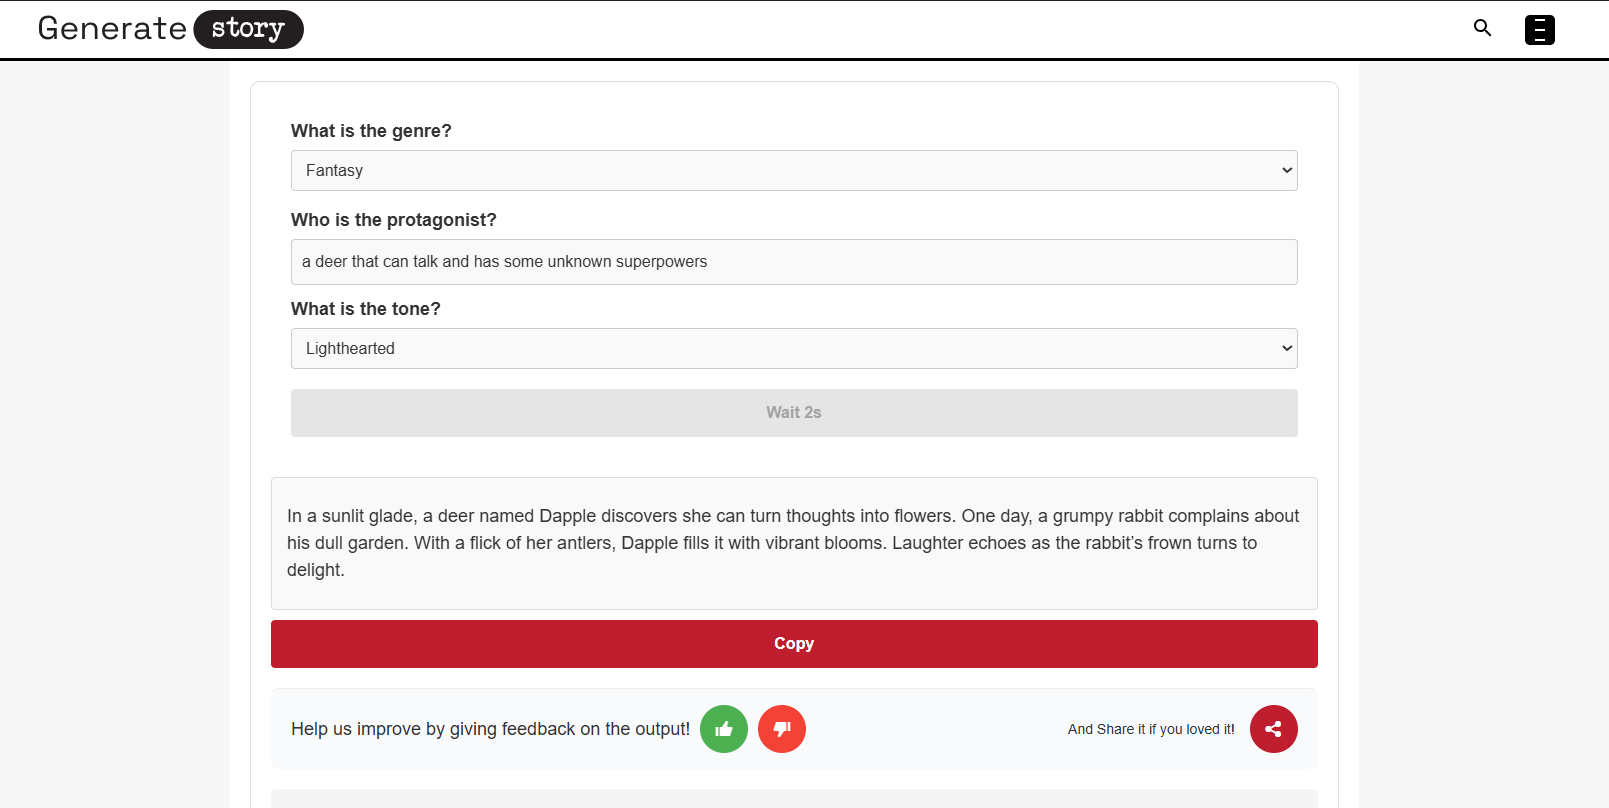Give thumbs up feedback on output
This screenshot has width=1609, height=808.
click(724, 729)
